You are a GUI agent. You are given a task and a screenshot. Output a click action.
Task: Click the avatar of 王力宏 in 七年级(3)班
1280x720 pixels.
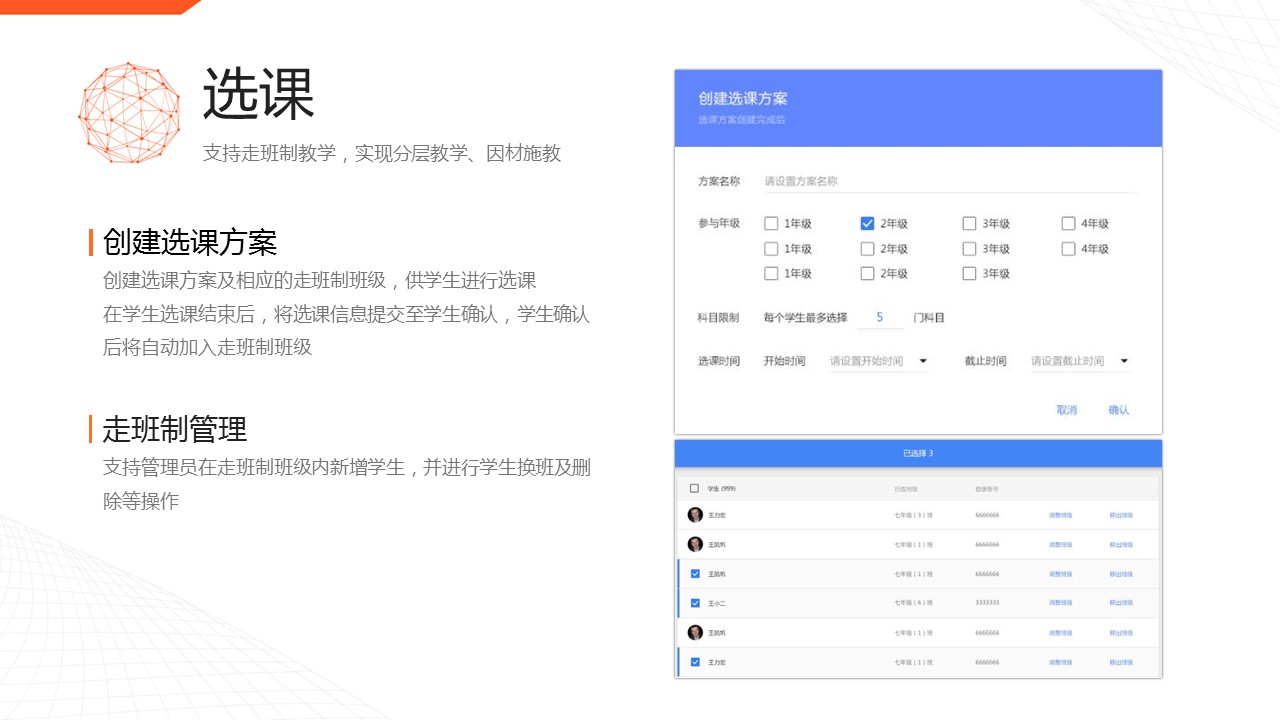(x=695, y=515)
